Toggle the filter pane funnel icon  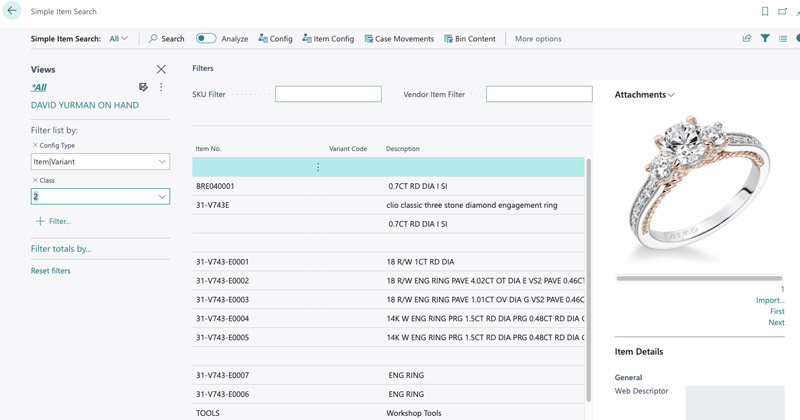[x=765, y=39]
